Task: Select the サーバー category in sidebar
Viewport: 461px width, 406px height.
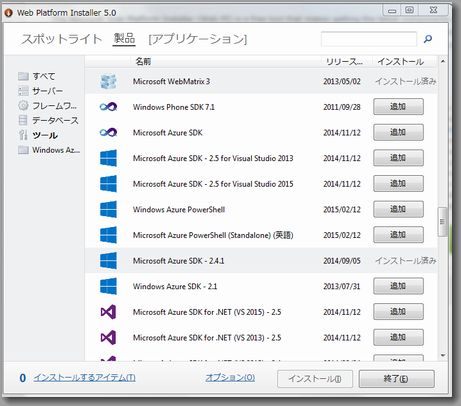Action: coord(40,91)
